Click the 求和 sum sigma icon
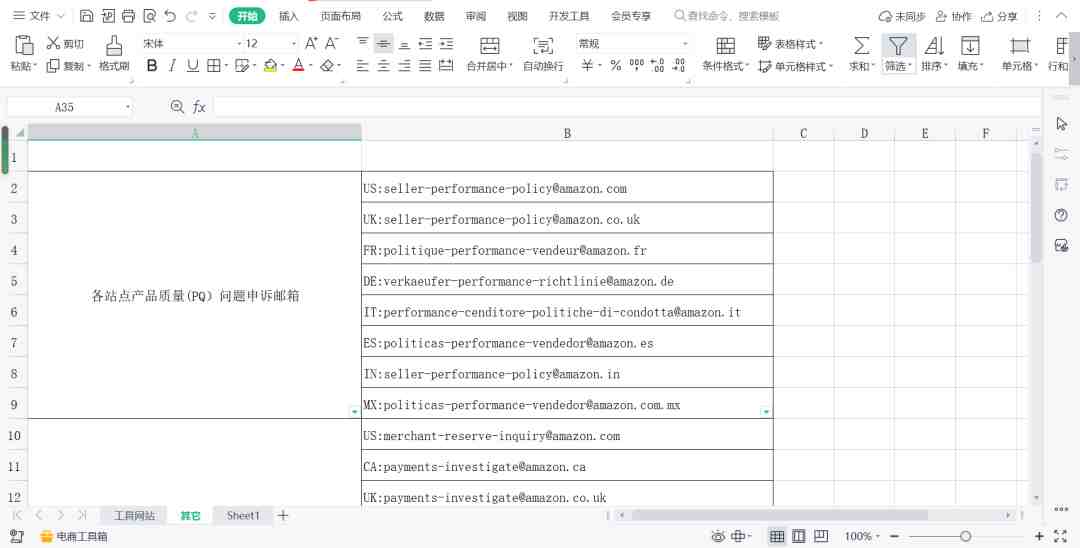Image resolution: width=1080 pixels, height=548 pixels. tap(861, 45)
